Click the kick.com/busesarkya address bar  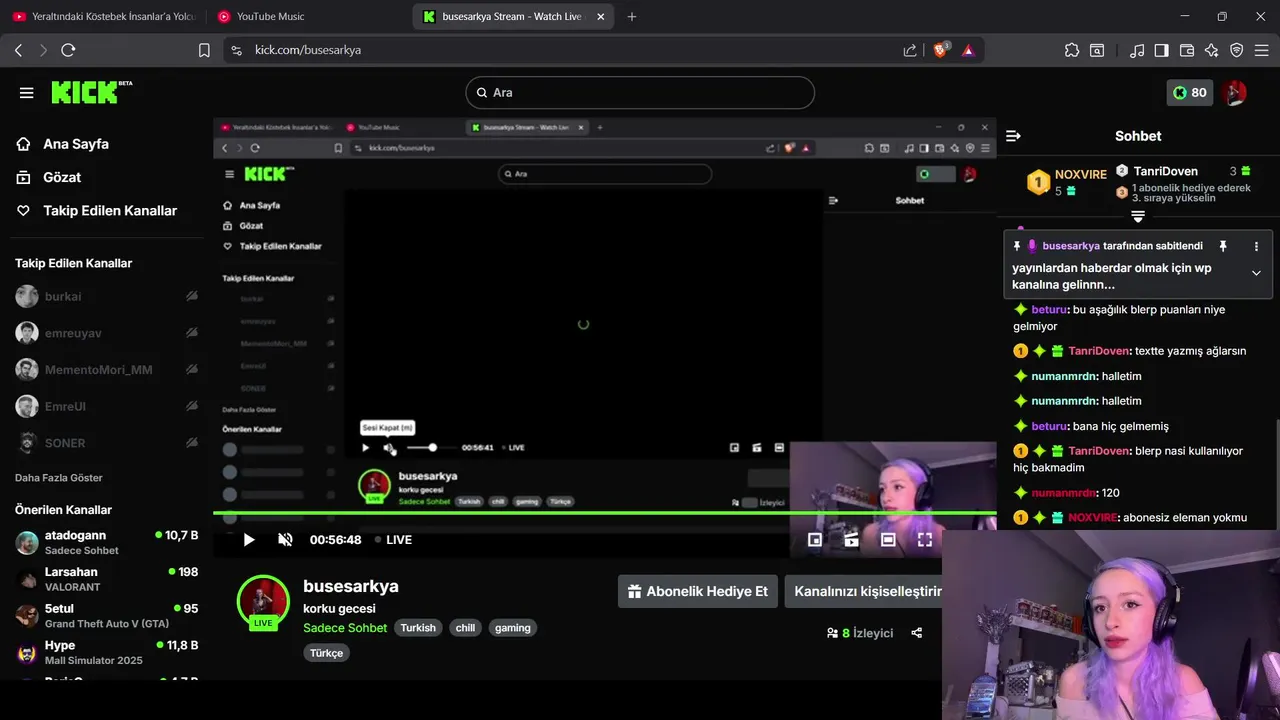[560, 50]
